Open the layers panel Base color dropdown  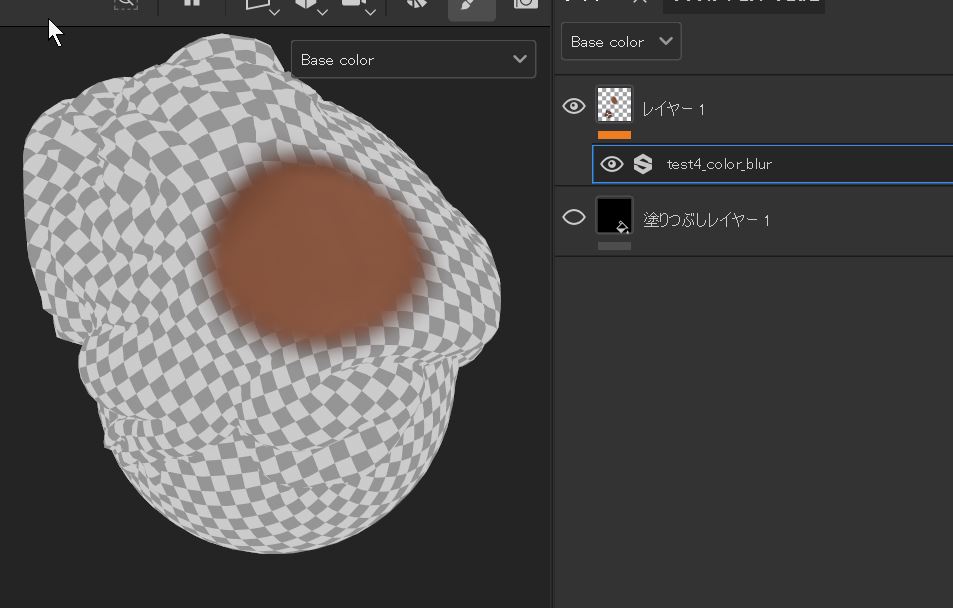click(621, 42)
